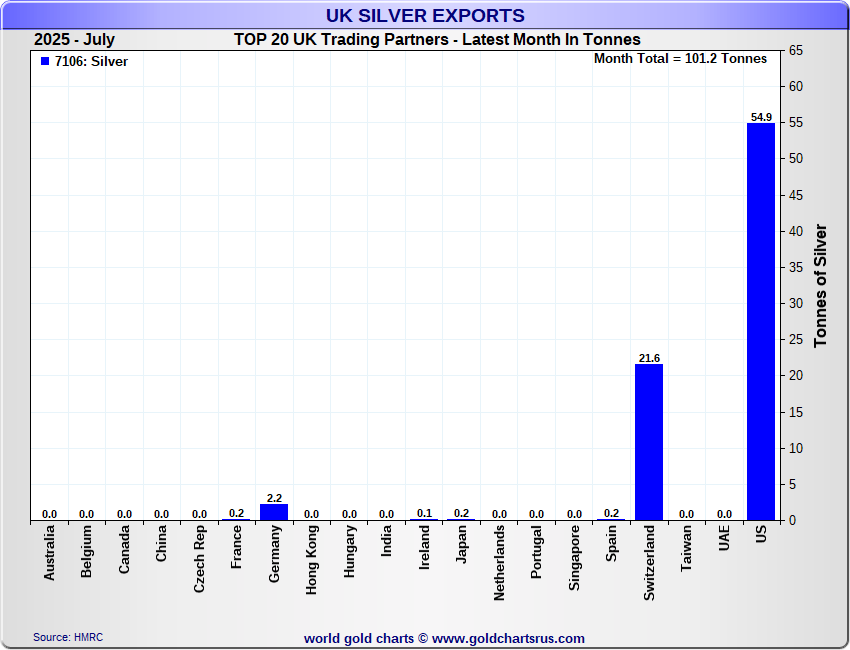Click the 45 tick on y-axis
This screenshot has width=850, height=650.
pyautogui.click(x=796, y=195)
